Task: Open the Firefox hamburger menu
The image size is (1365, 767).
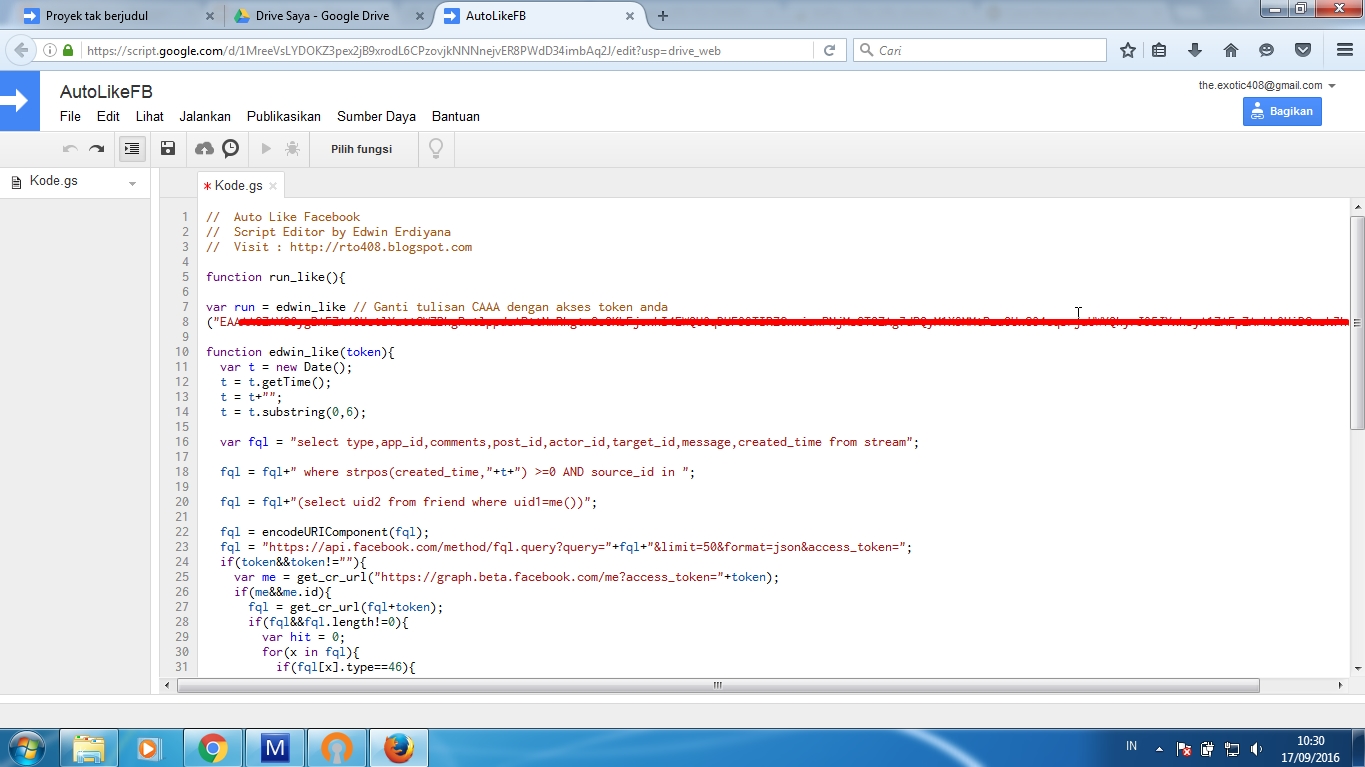Action: tap(1345, 50)
